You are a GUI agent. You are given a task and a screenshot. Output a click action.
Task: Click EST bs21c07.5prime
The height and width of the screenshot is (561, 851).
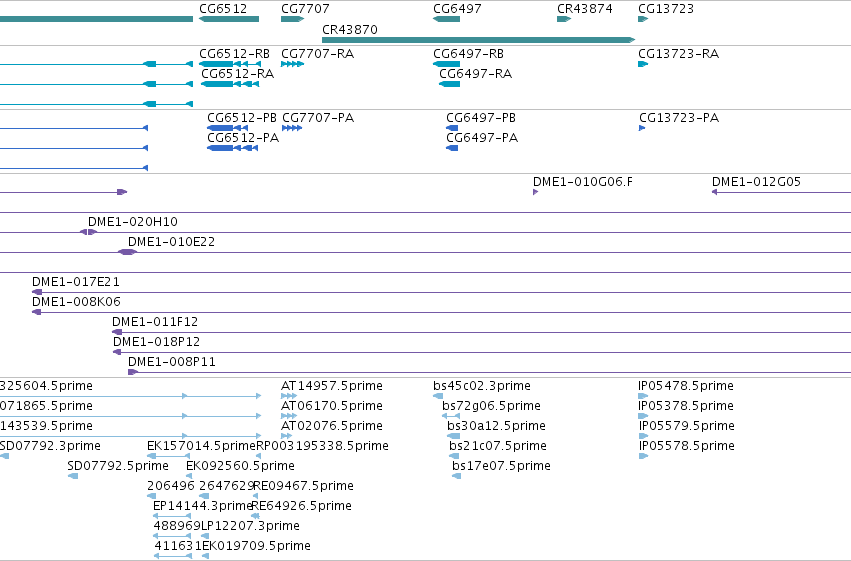point(454,456)
